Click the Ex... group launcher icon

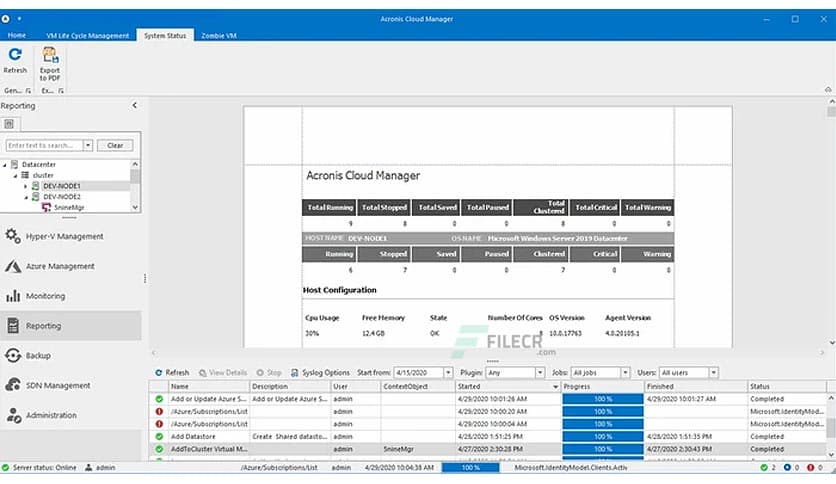pos(61,91)
